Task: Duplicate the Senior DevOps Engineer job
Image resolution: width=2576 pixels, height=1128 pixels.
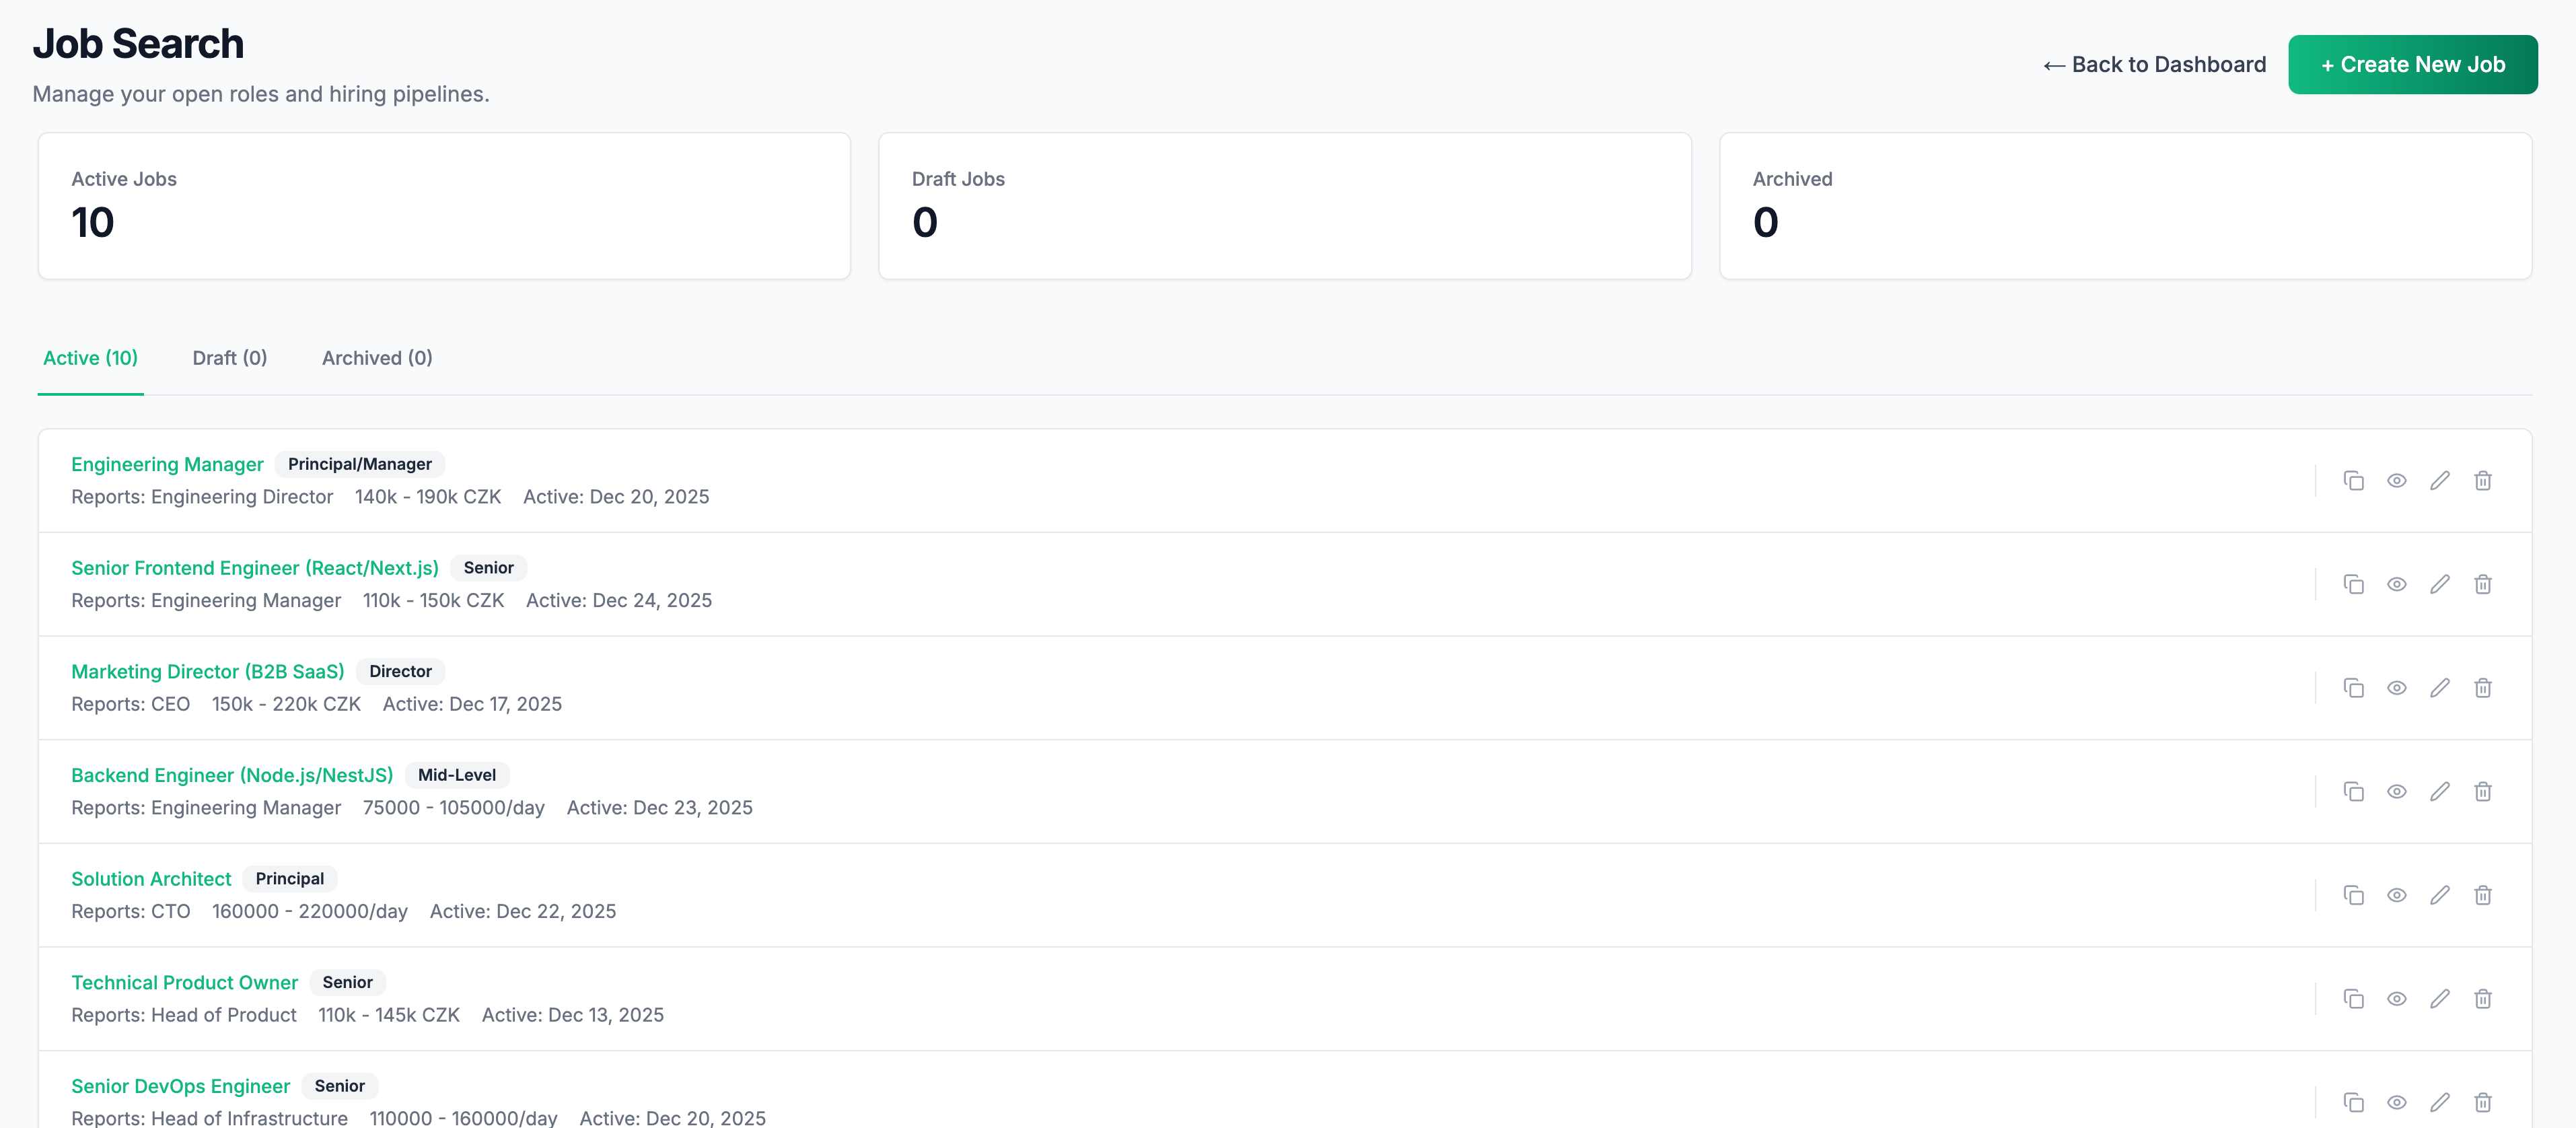Action: coord(2353,1103)
